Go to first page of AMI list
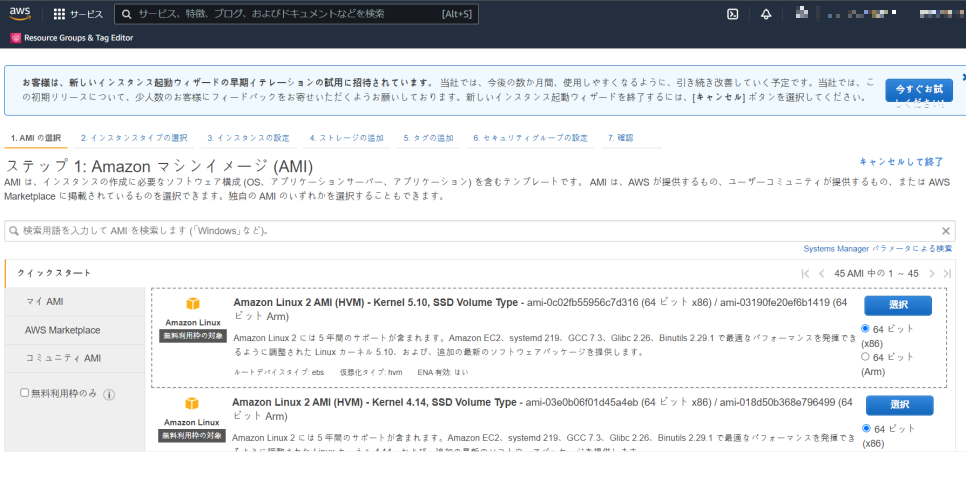Viewport: 966px width, 490px height. [805, 274]
